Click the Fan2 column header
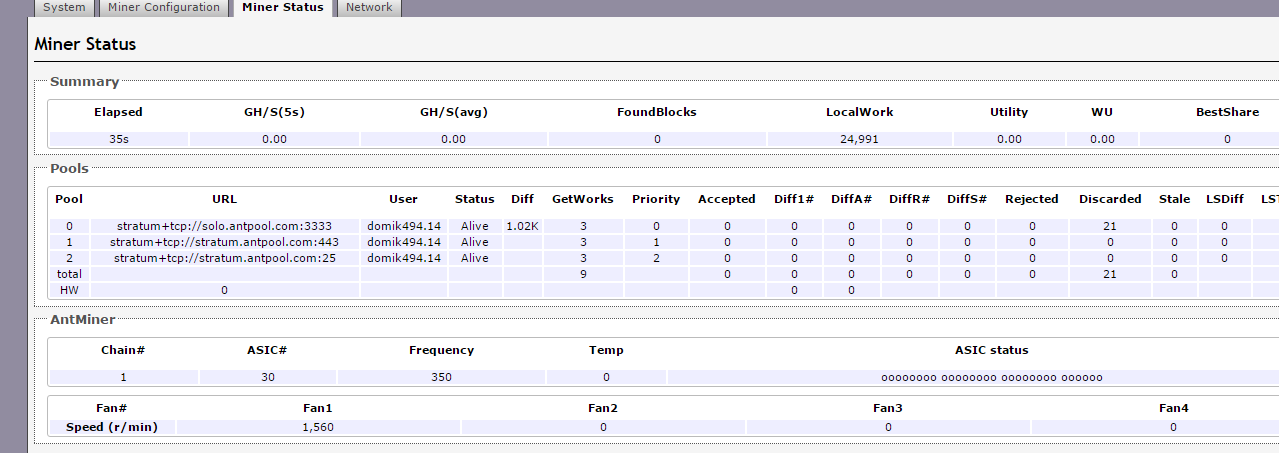 pyautogui.click(x=603, y=408)
